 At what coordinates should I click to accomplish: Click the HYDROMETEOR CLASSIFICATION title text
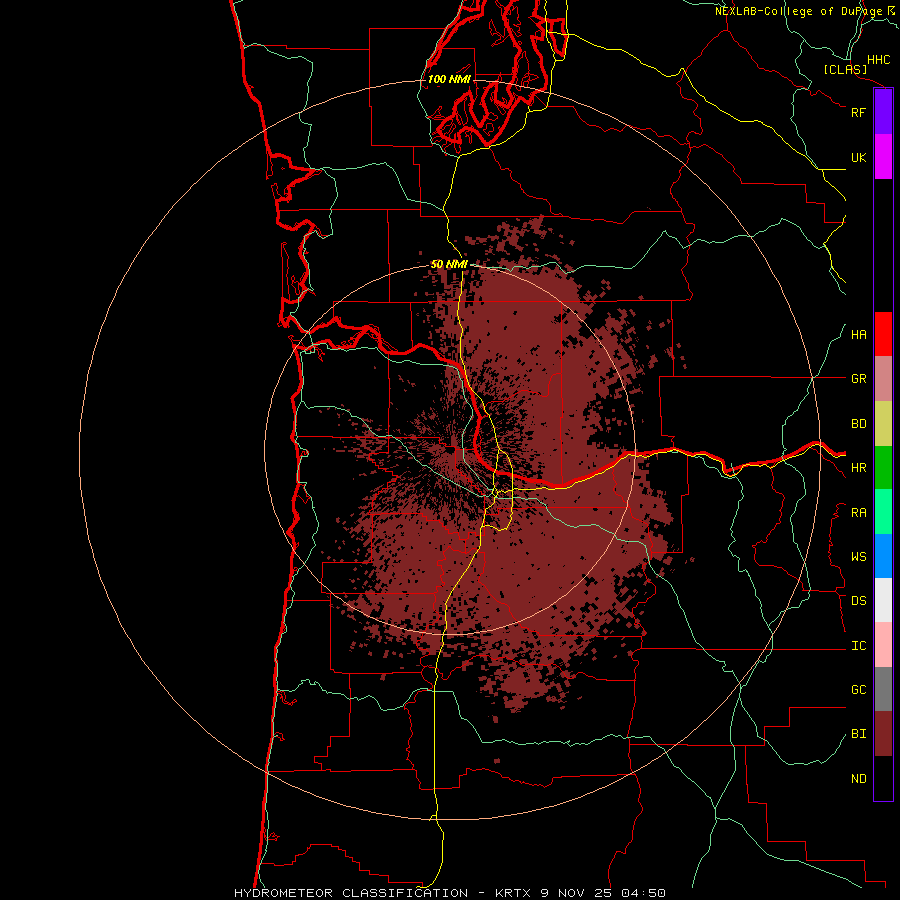pyautogui.click(x=351, y=893)
